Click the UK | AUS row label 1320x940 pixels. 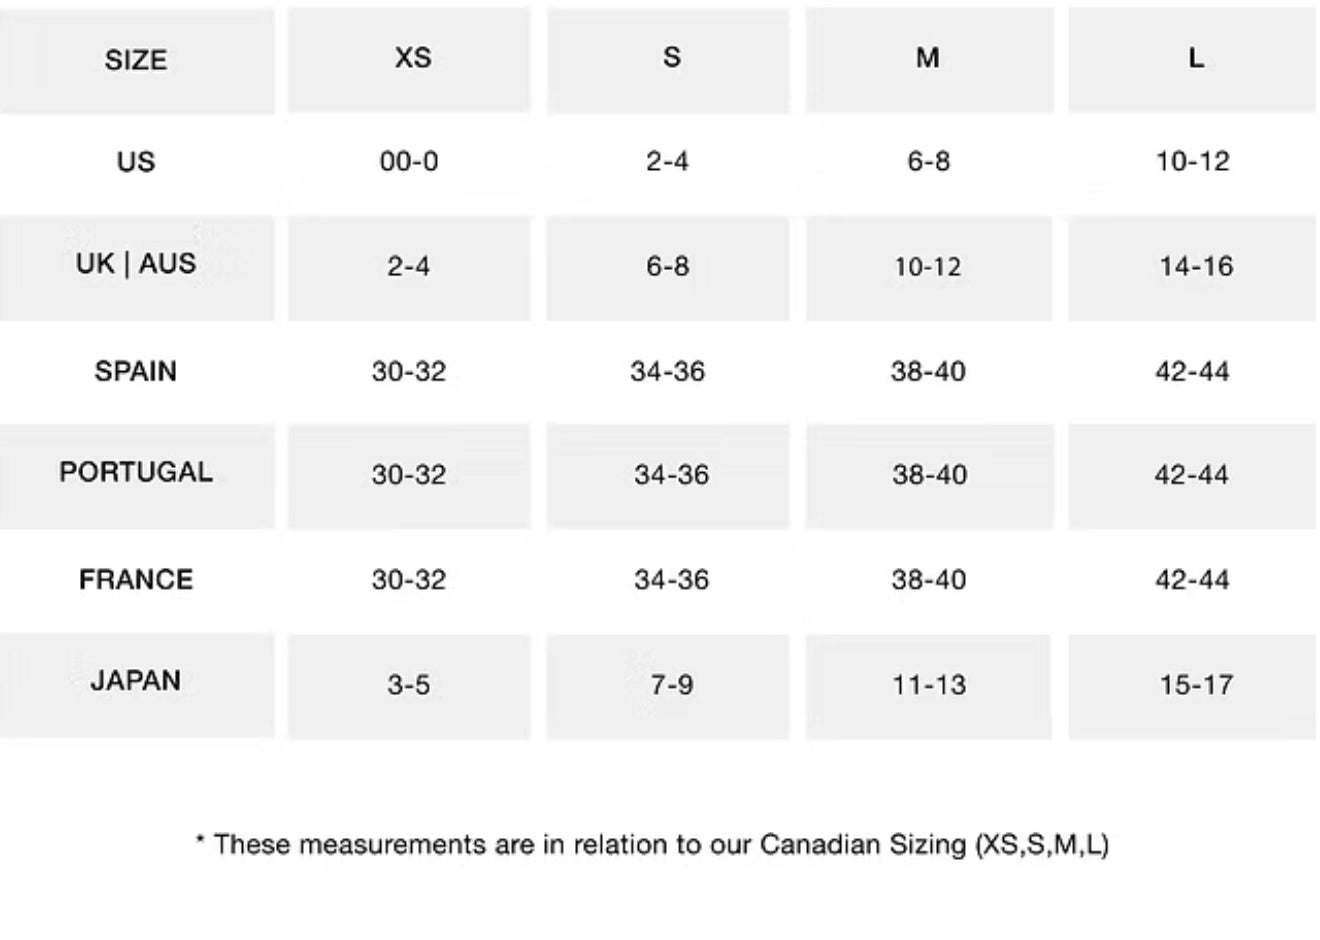(136, 265)
